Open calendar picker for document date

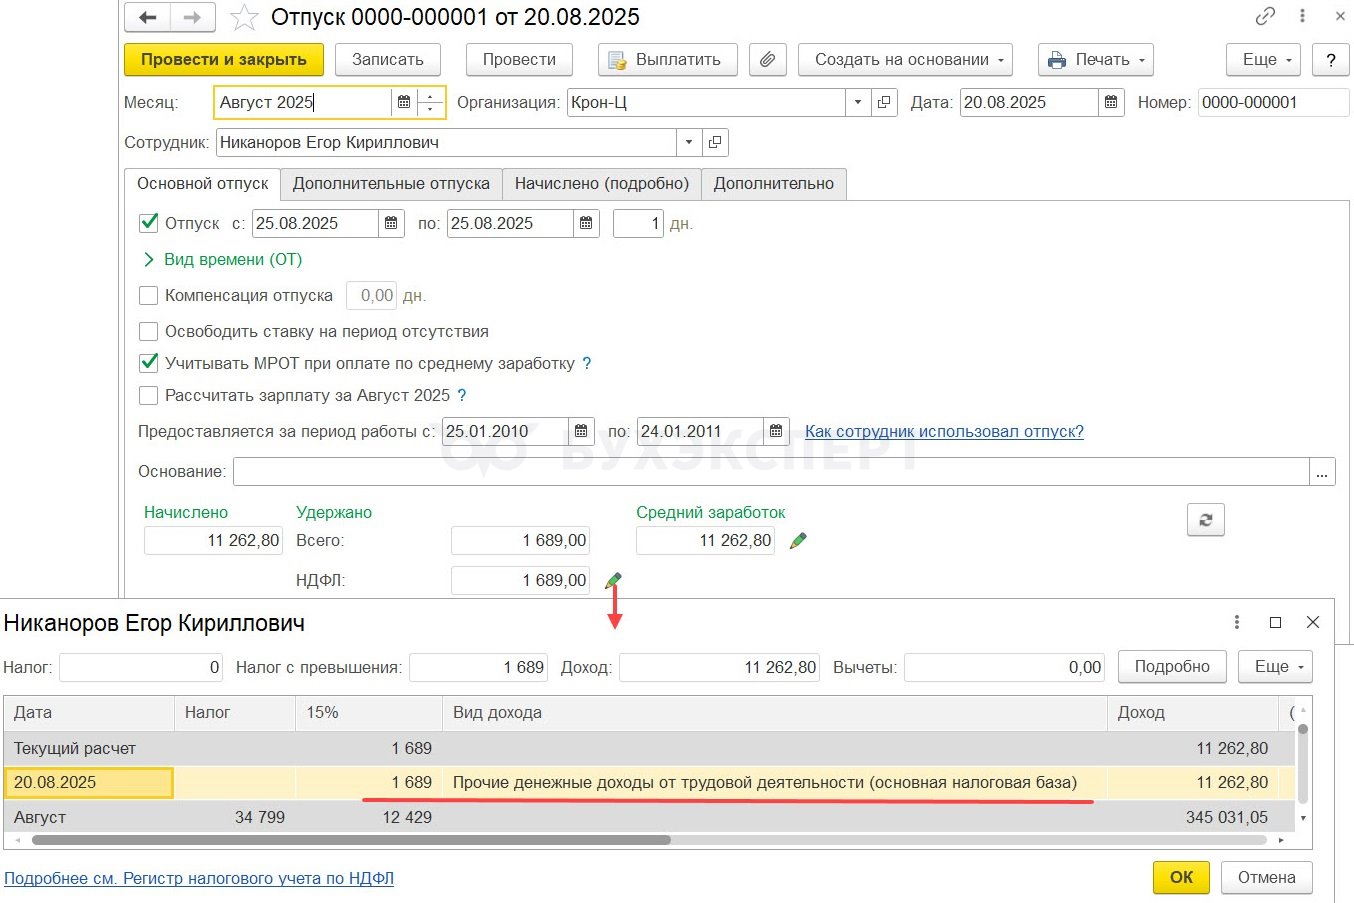point(1111,103)
